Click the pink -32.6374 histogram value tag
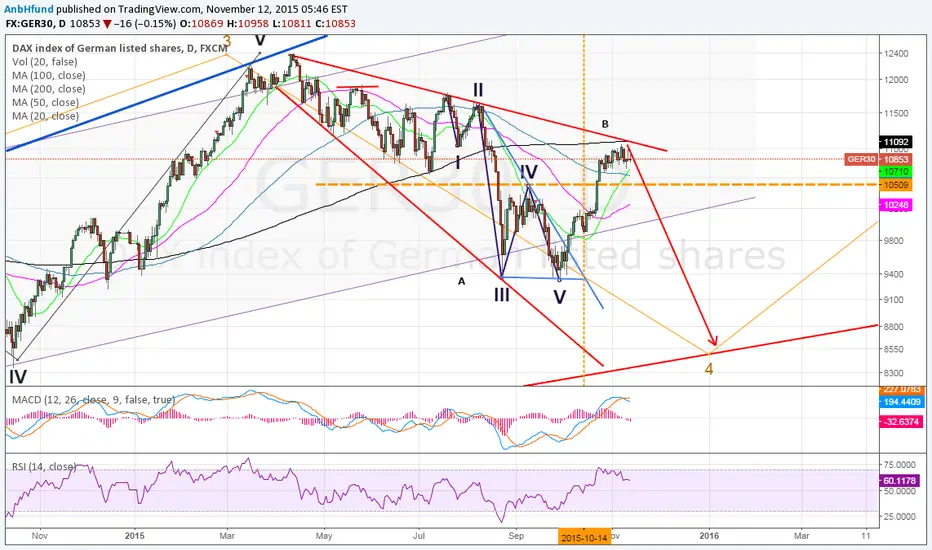The height and width of the screenshot is (550, 932). click(902, 422)
